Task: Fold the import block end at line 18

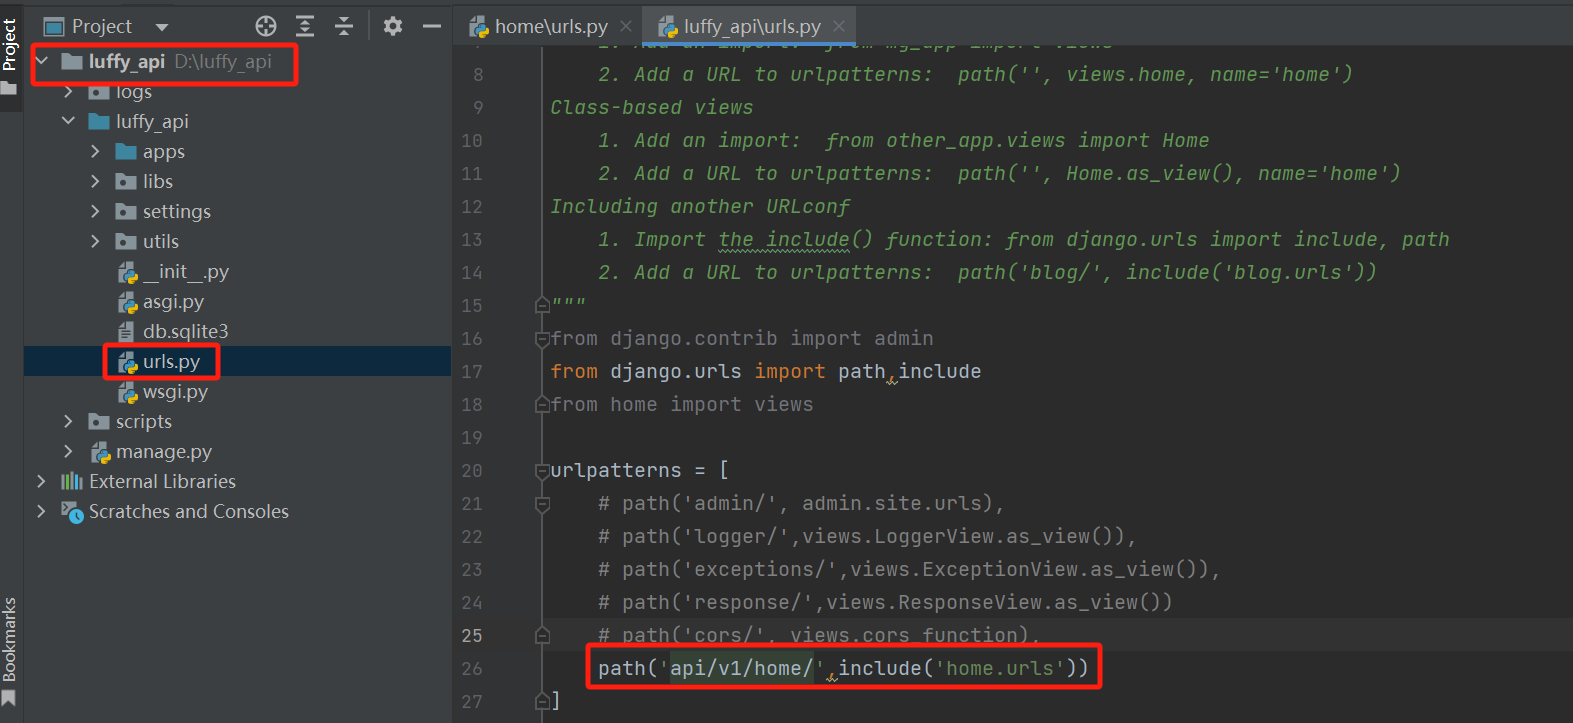Action: click(x=542, y=405)
